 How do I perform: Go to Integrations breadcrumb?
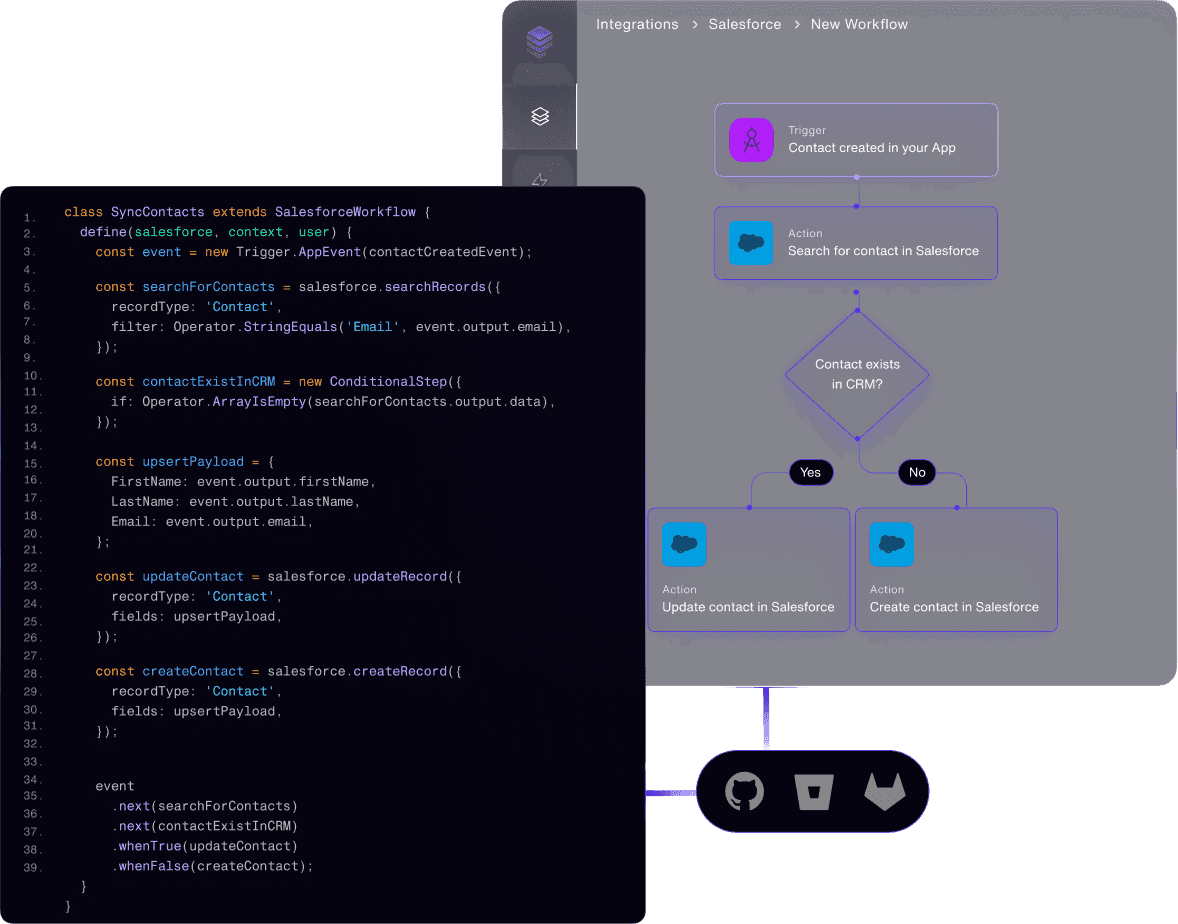637,24
